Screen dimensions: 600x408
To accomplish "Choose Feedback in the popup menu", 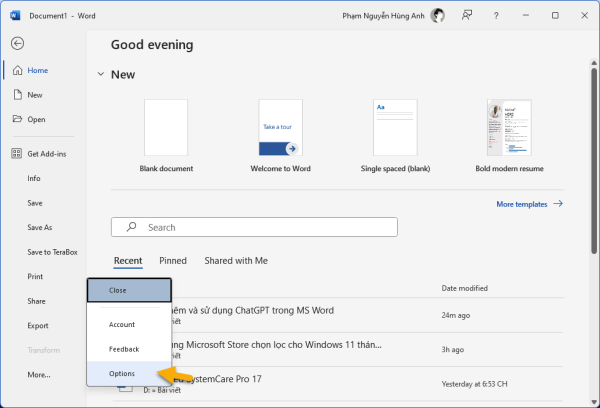I will (x=129, y=349).
